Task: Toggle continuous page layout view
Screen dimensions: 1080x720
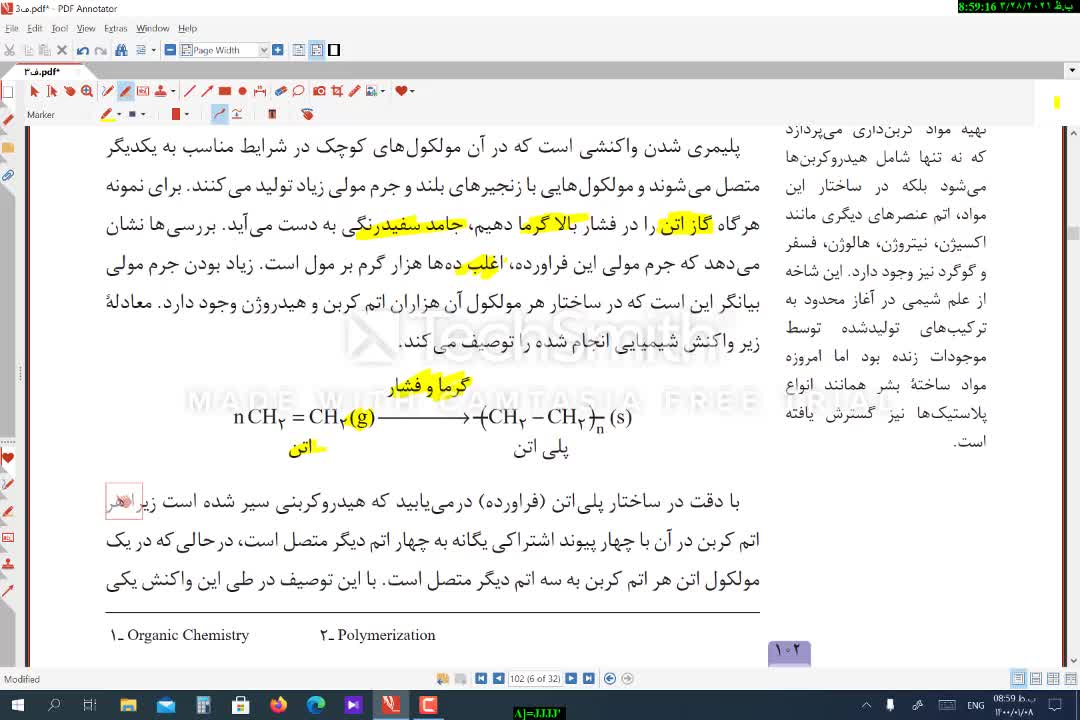Action: (x=317, y=50)
